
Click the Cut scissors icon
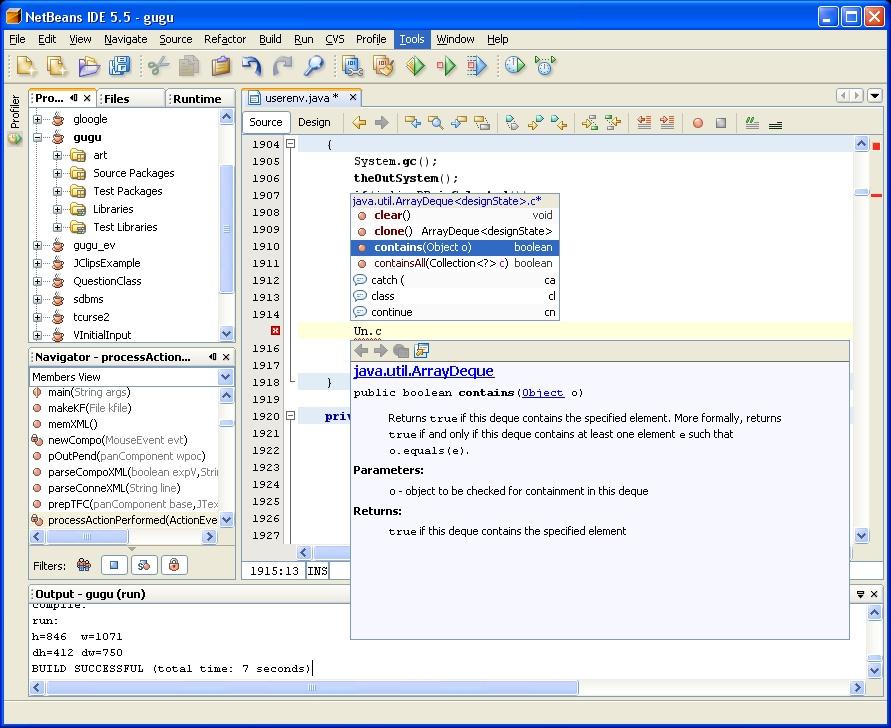(x=159, y=66)
